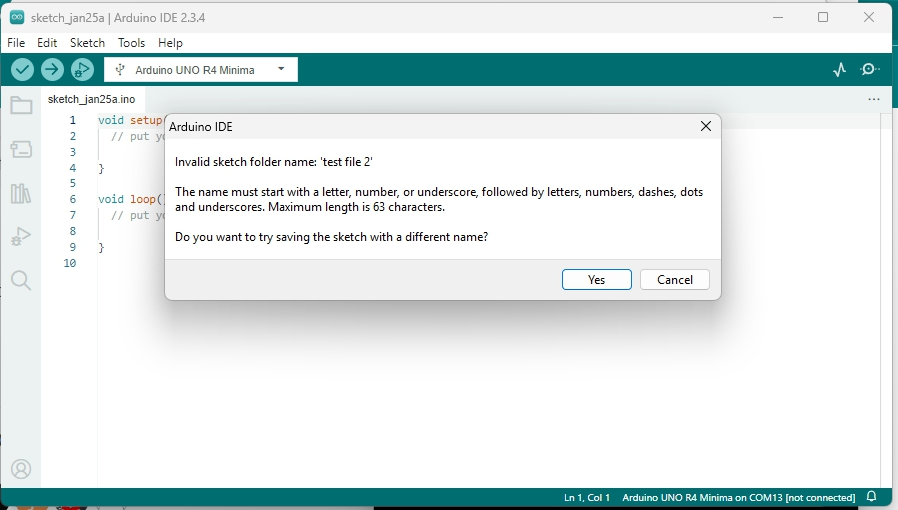Click Yes to save with different name

[x=597, y=280]
